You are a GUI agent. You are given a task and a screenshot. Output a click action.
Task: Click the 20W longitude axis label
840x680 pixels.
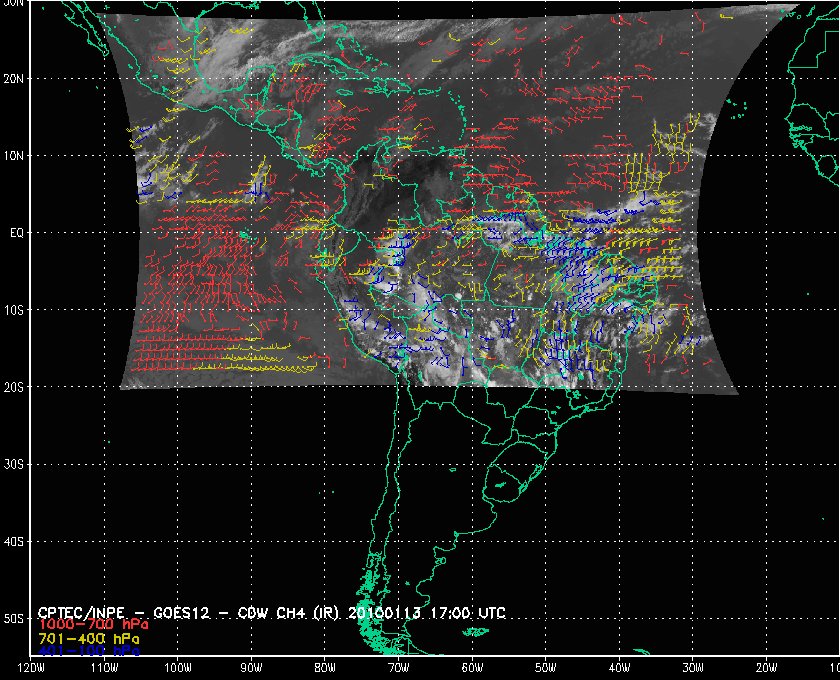pos(767,668)
